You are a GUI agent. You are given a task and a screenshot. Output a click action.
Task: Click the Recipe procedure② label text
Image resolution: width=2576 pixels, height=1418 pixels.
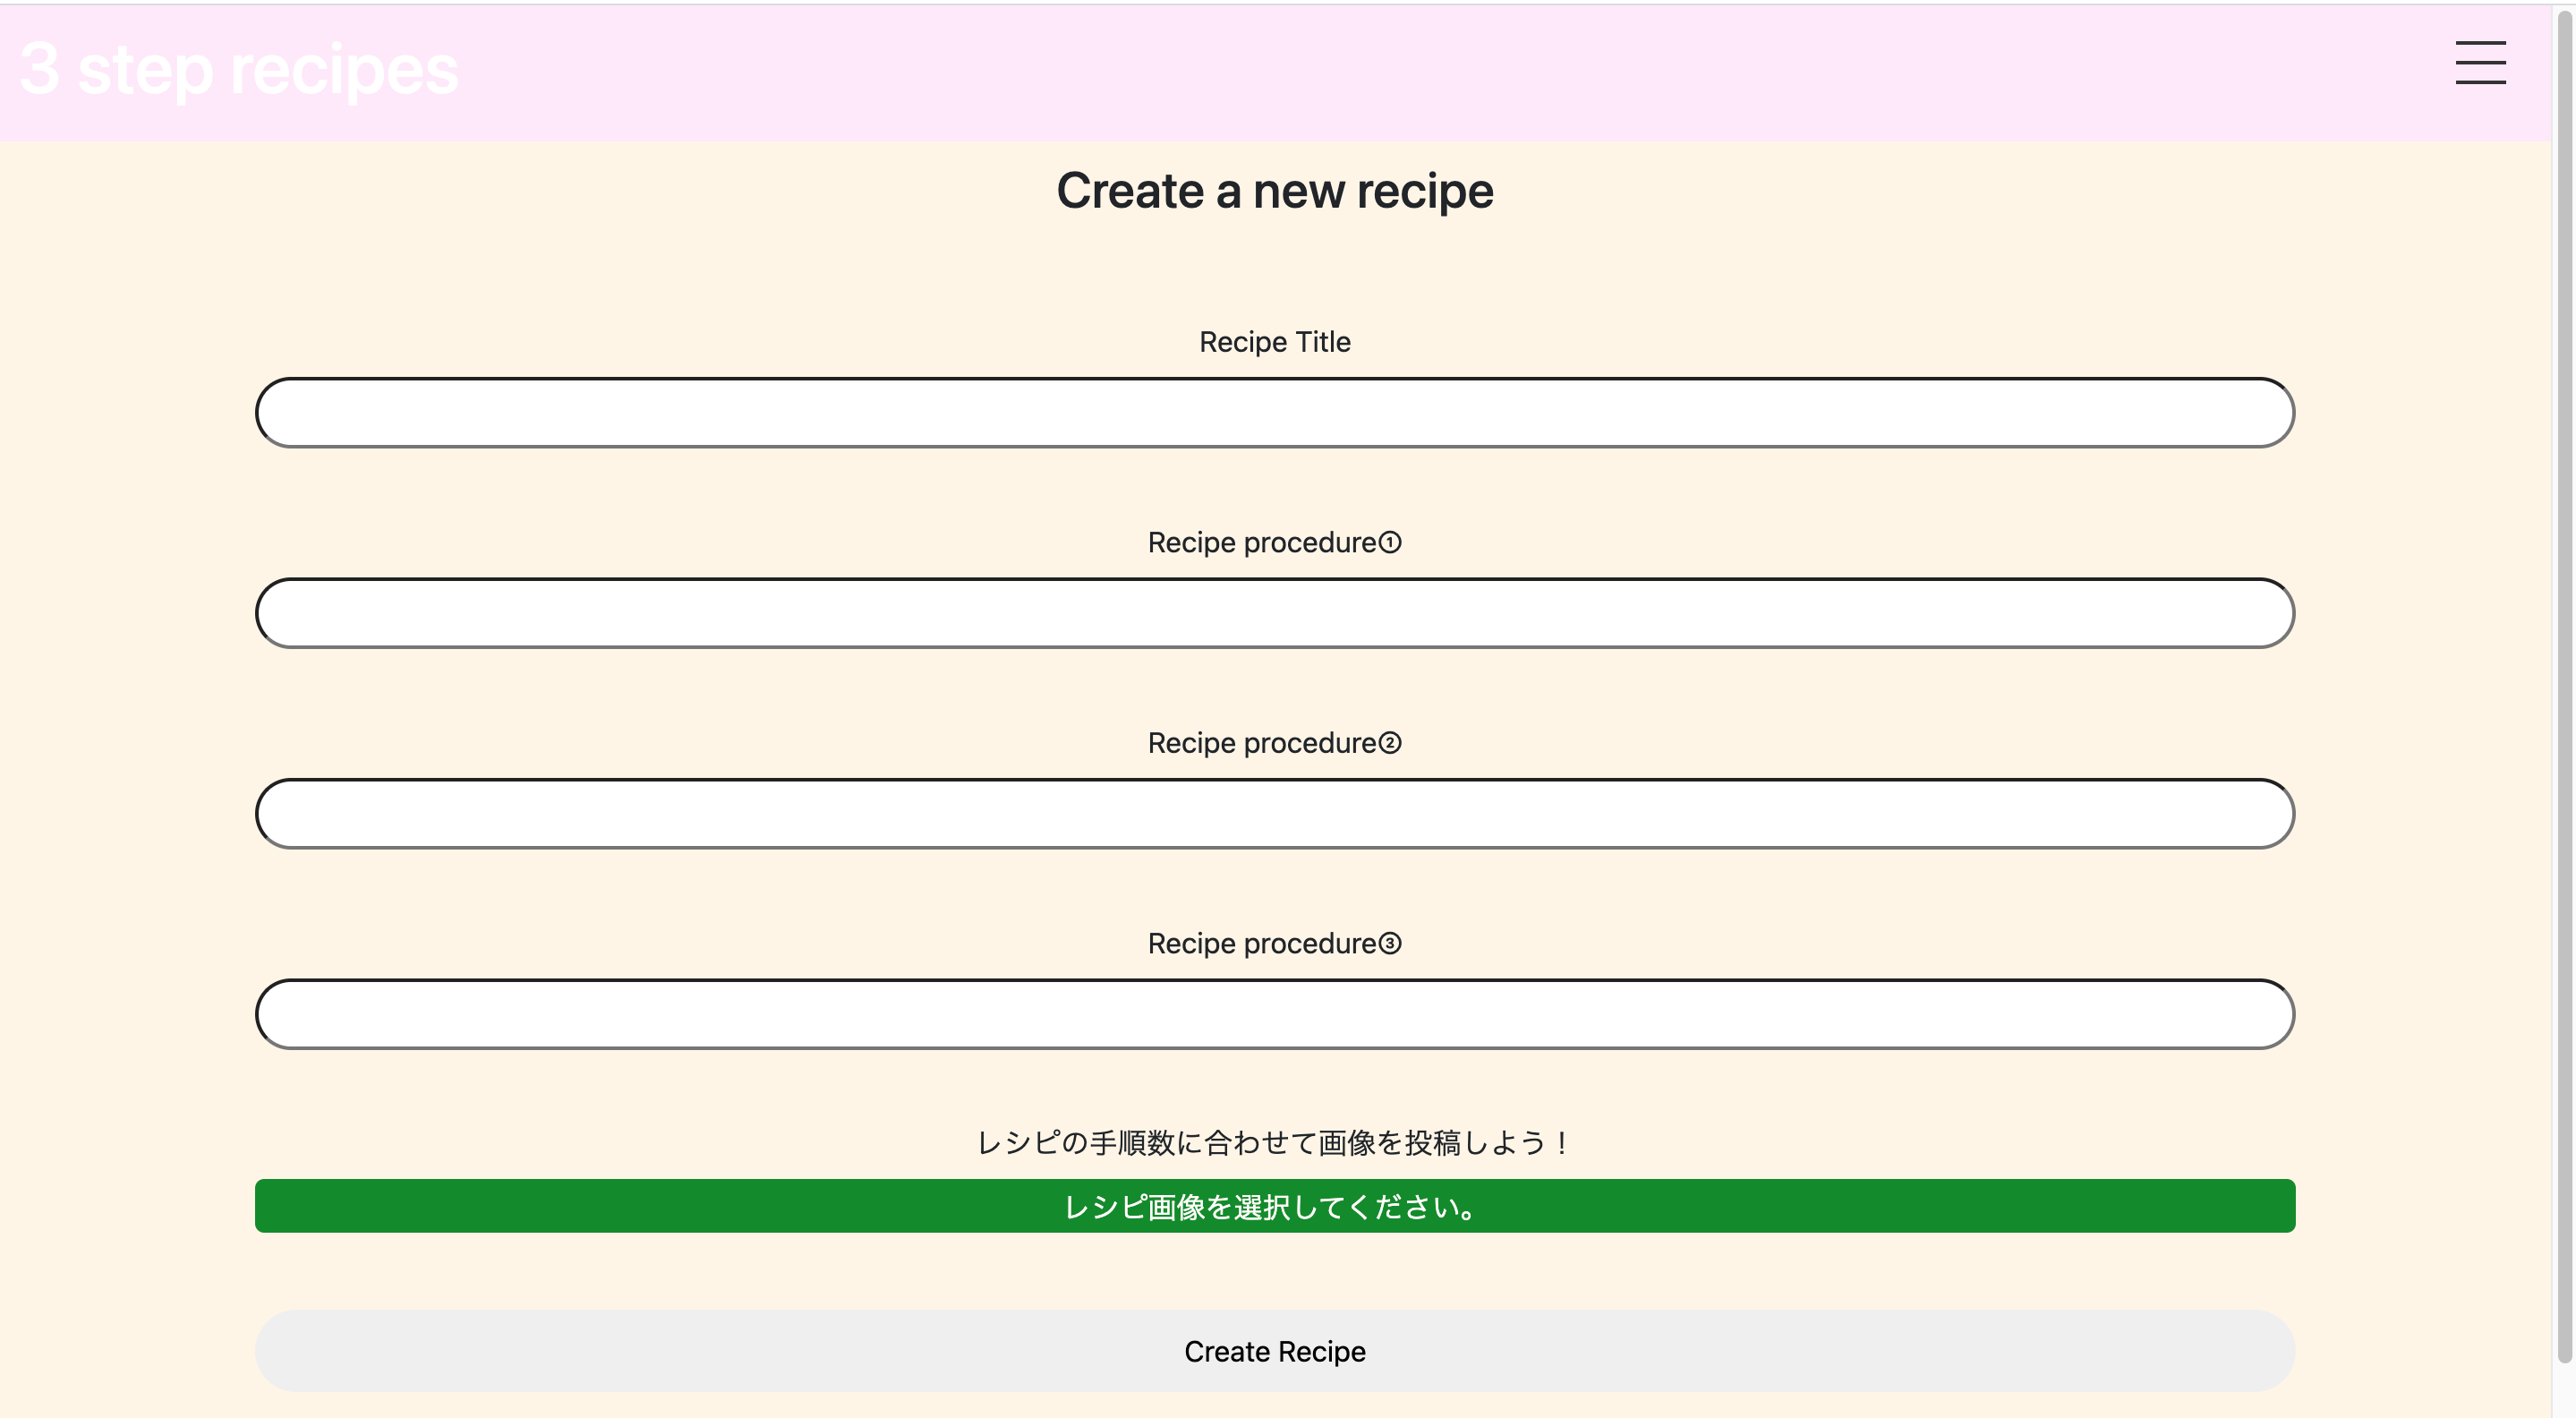click(x=1275, y=742)
